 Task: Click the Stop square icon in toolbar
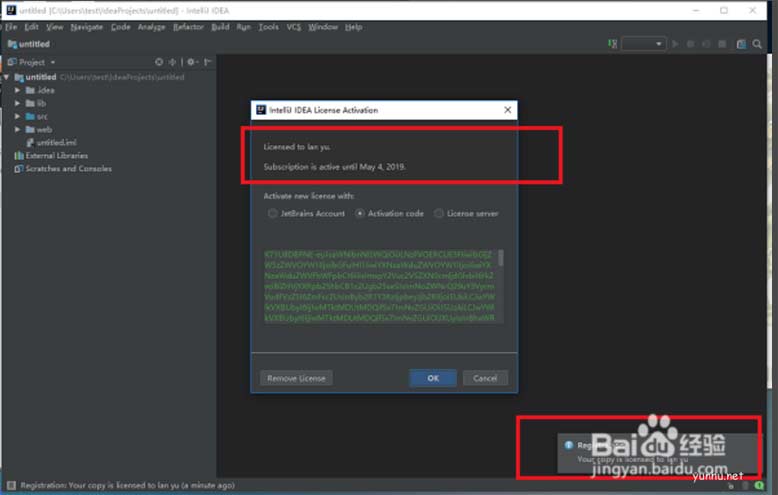[722, 44]
